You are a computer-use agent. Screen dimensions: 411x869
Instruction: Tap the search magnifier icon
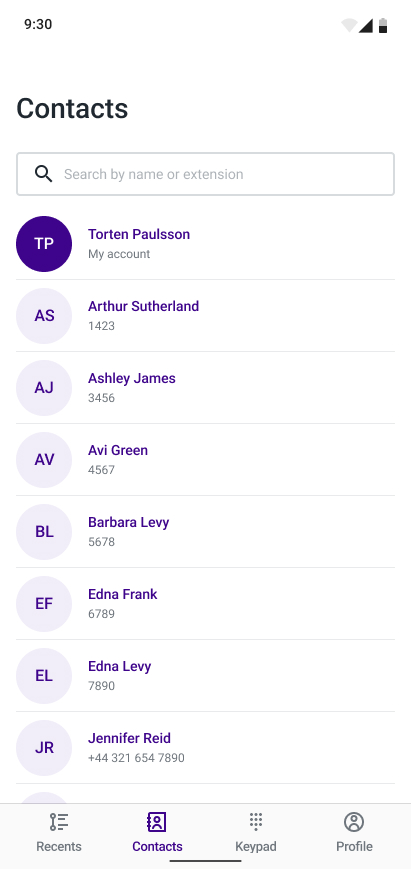point(44,174)
